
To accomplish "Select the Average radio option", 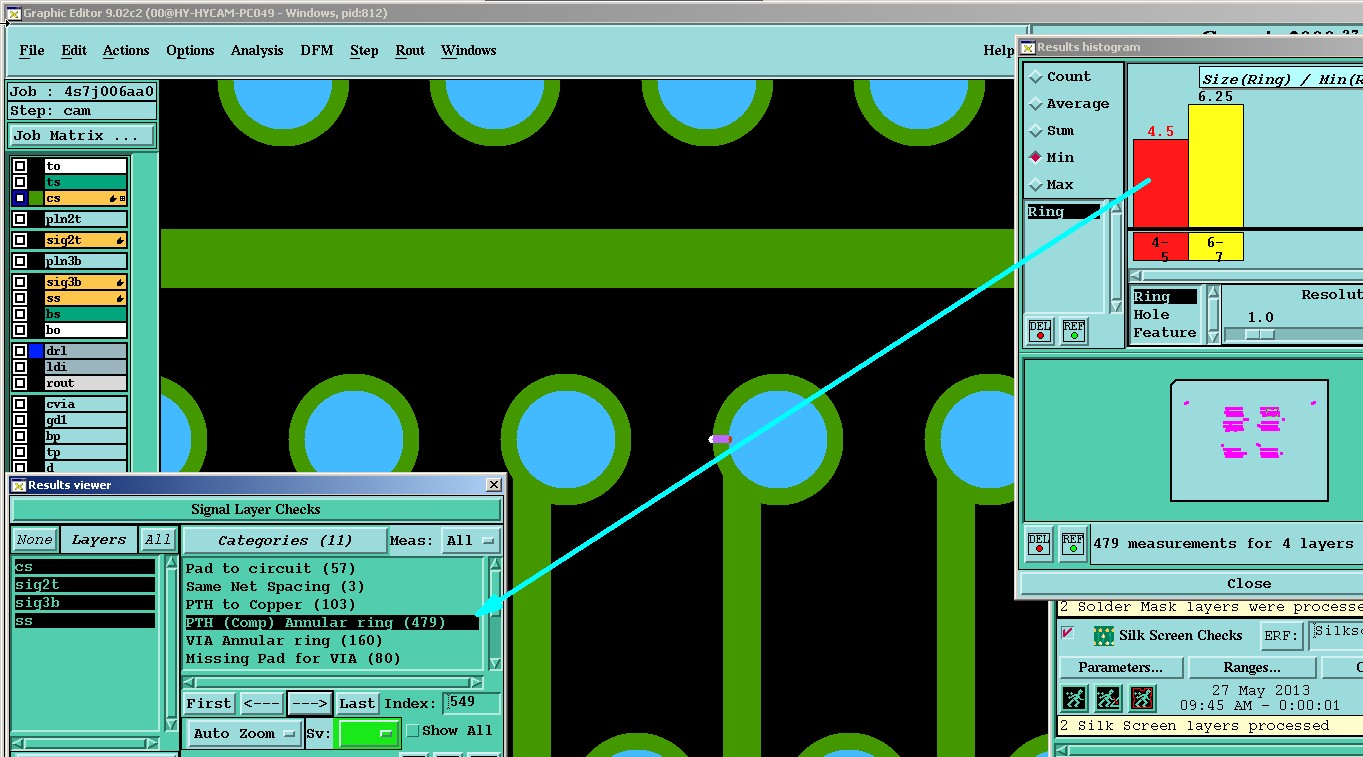I will (x=1037, y=104).
